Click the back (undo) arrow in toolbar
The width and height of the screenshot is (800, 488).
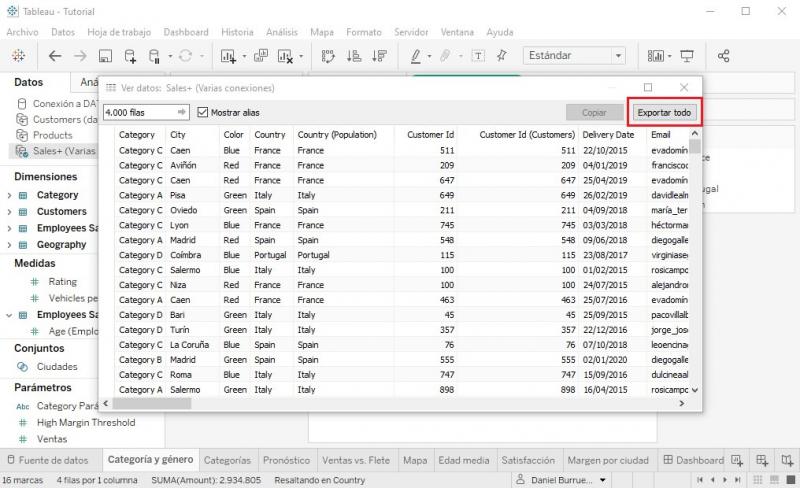[x=55, y=56]
